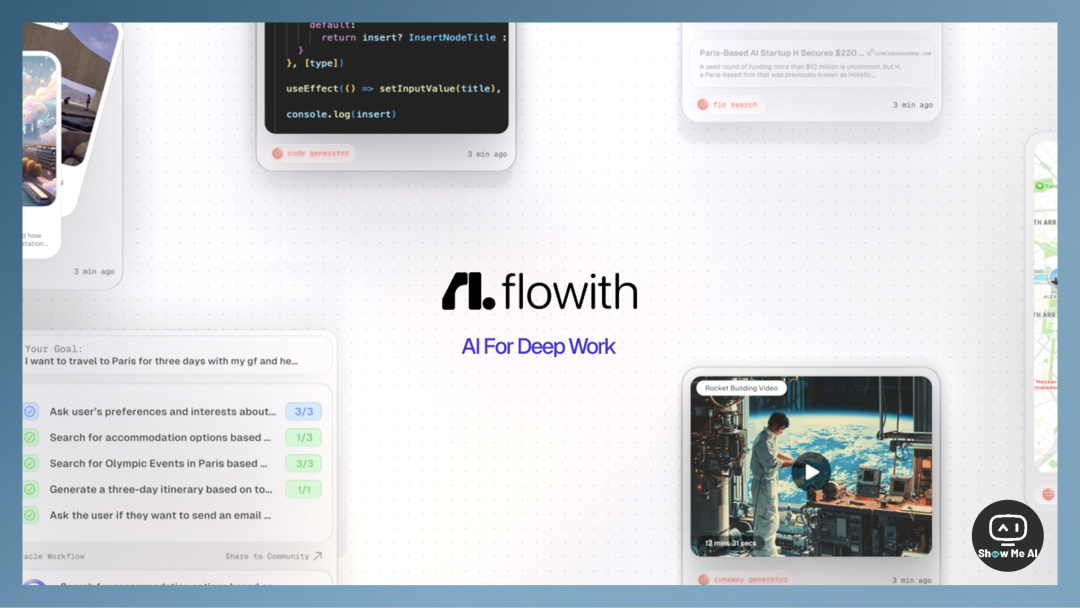Click '12 mins 31 secs' video duration
Viewport: 1080px width, 608px height.
pos(730,543)
